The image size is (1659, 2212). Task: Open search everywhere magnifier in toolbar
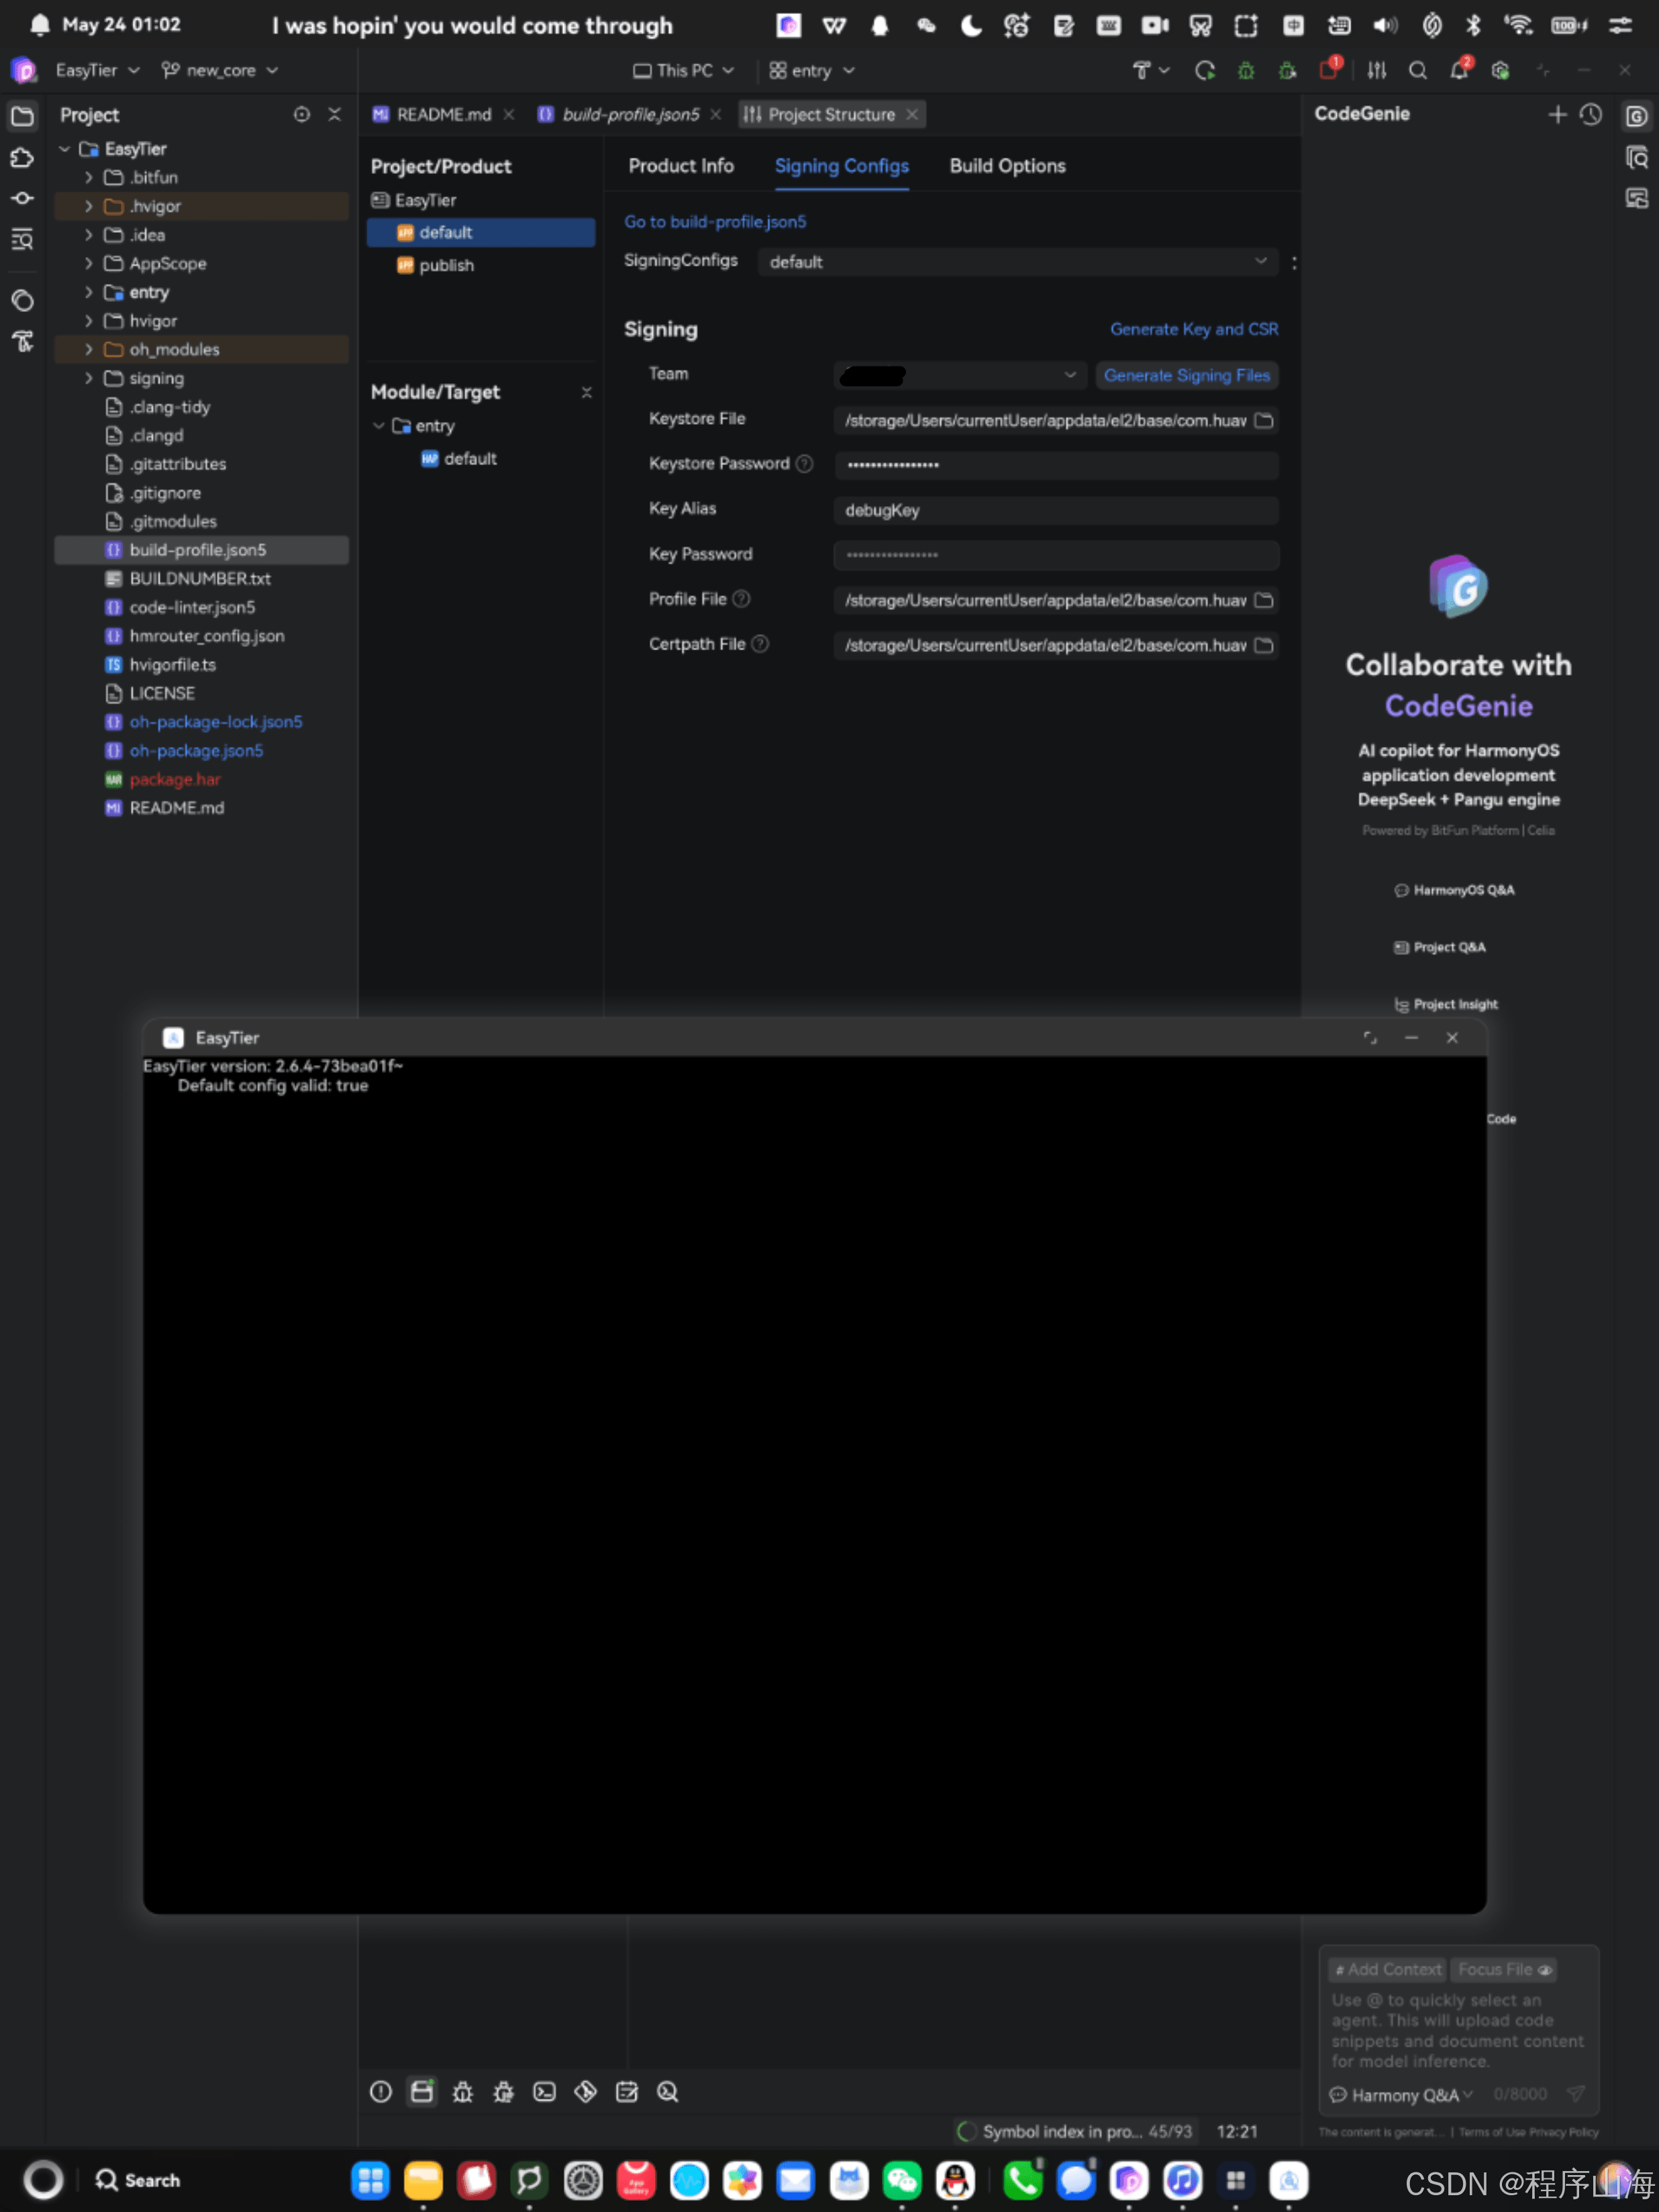[x=1418, y=70]
